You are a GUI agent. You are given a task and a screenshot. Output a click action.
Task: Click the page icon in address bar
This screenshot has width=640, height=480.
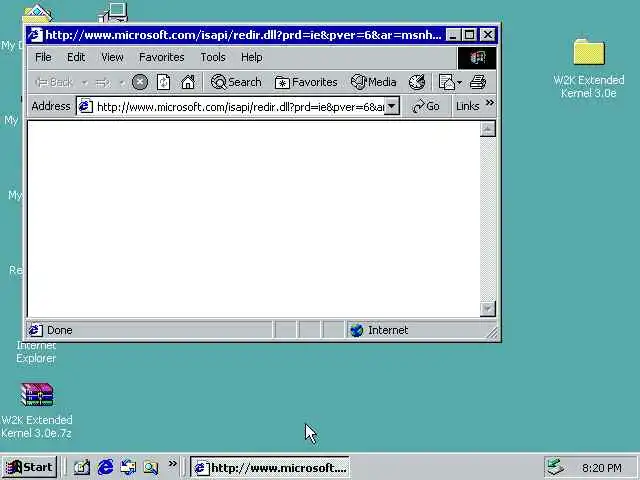coord(86,107)
